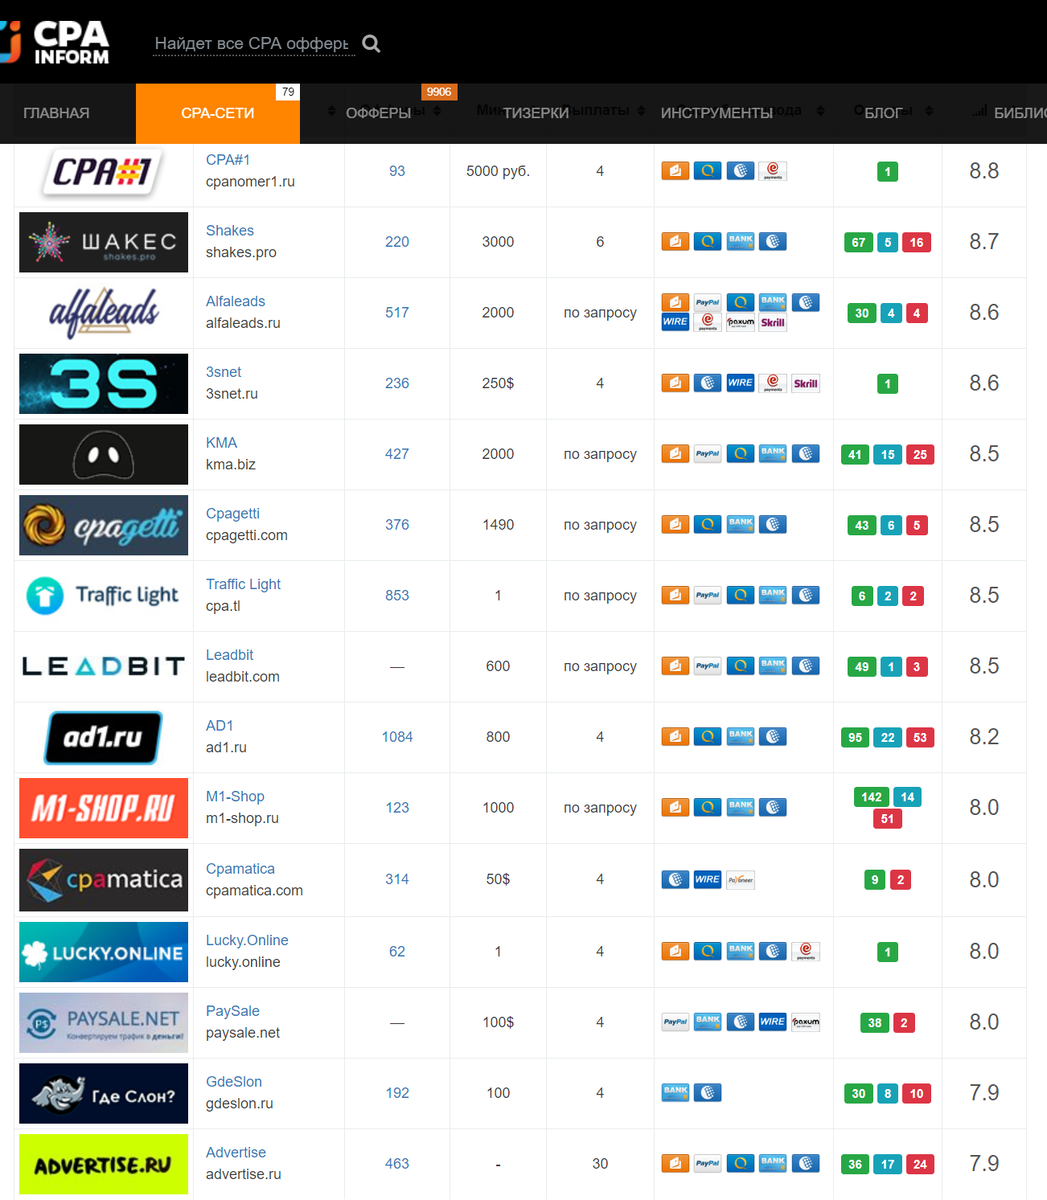Open the ИНСТРУМЕНТЫ menu tab
The height and width of the screenshot is (1200, 1047).
coord(716,113)
